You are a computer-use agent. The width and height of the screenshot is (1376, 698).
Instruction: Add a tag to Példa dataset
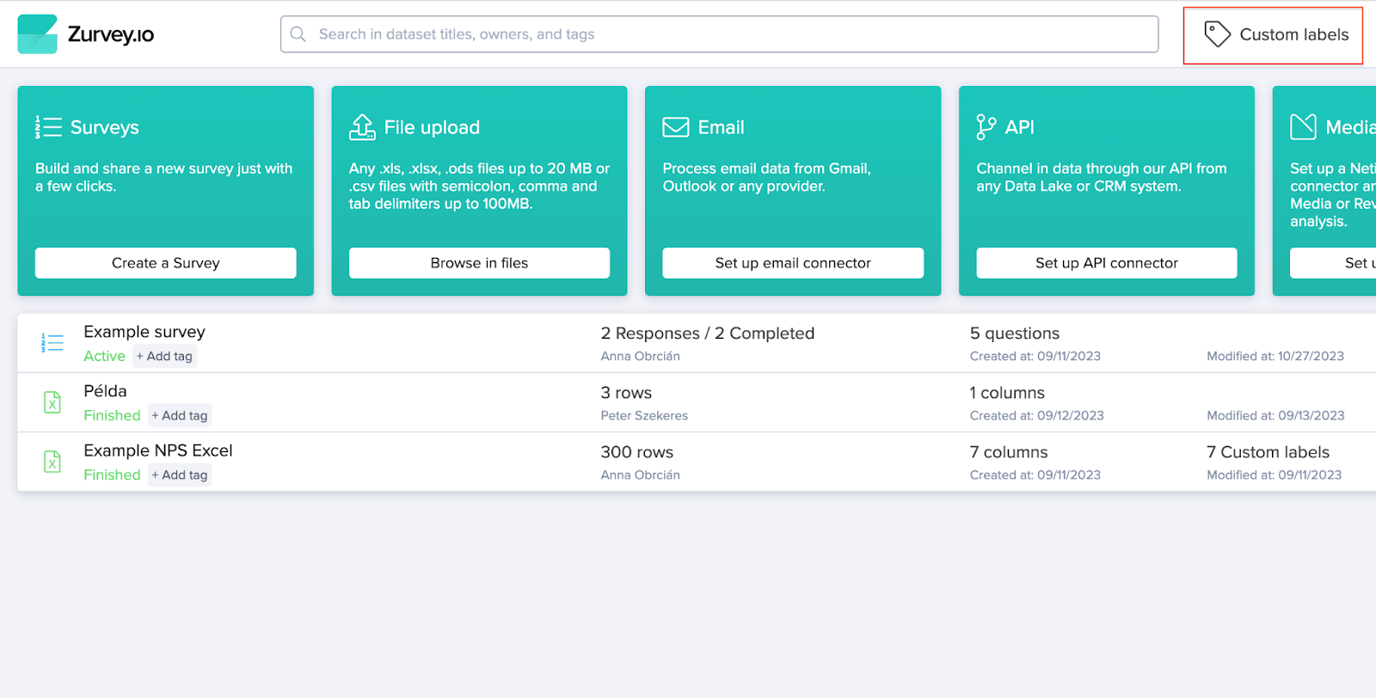tap(180, 415)
